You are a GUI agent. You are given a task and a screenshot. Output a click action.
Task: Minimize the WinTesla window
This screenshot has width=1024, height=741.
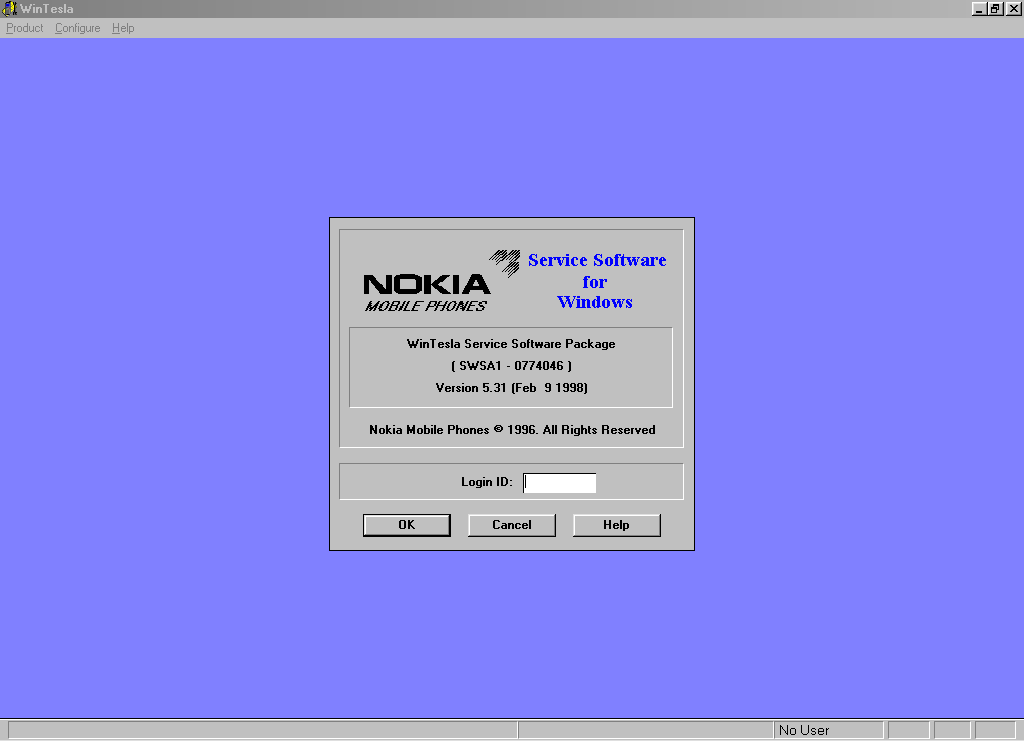979,8
